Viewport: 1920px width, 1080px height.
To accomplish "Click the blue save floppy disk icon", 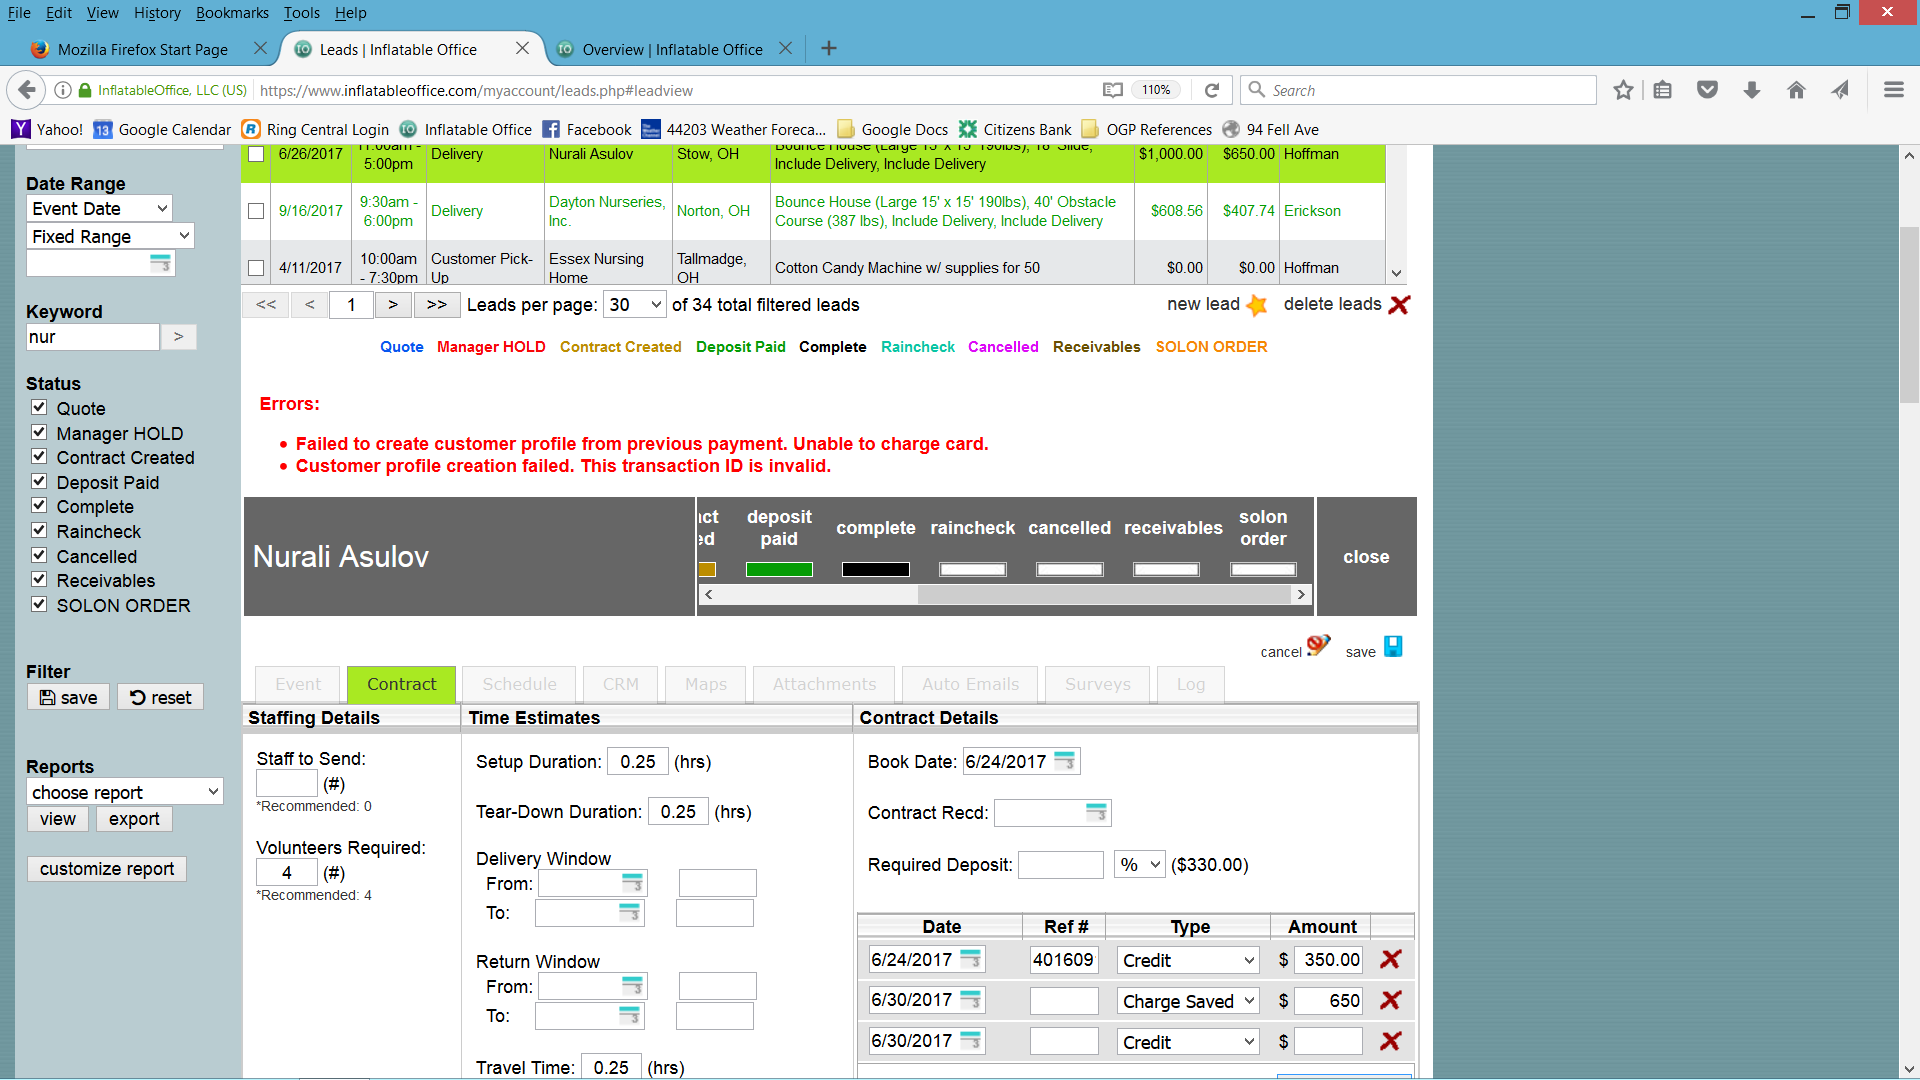I will click(1393, 647).
